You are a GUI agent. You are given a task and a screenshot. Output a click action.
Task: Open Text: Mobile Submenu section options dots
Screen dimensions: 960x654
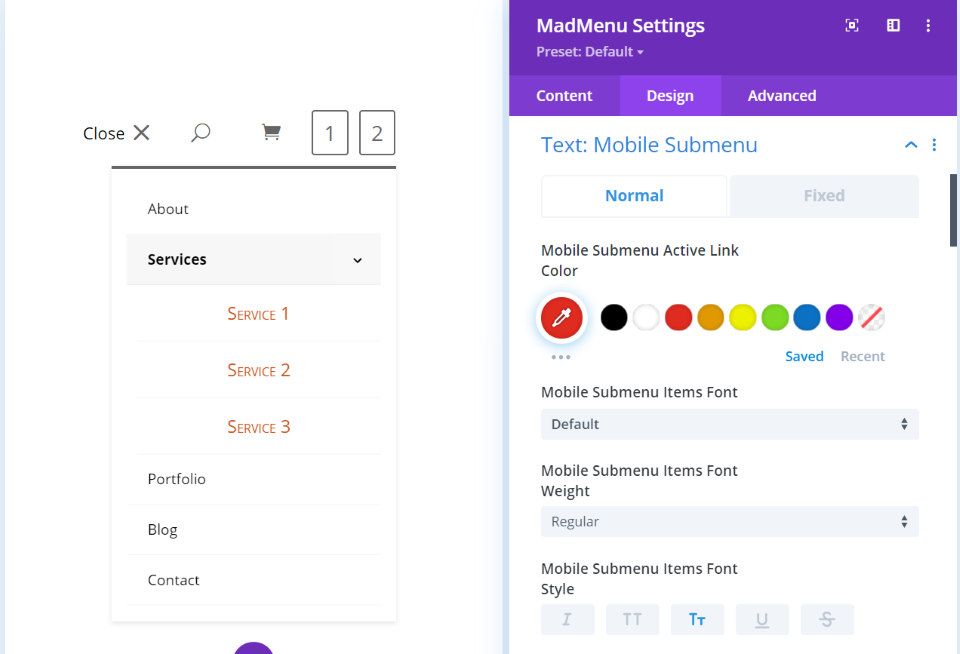[x=934, y=145]
